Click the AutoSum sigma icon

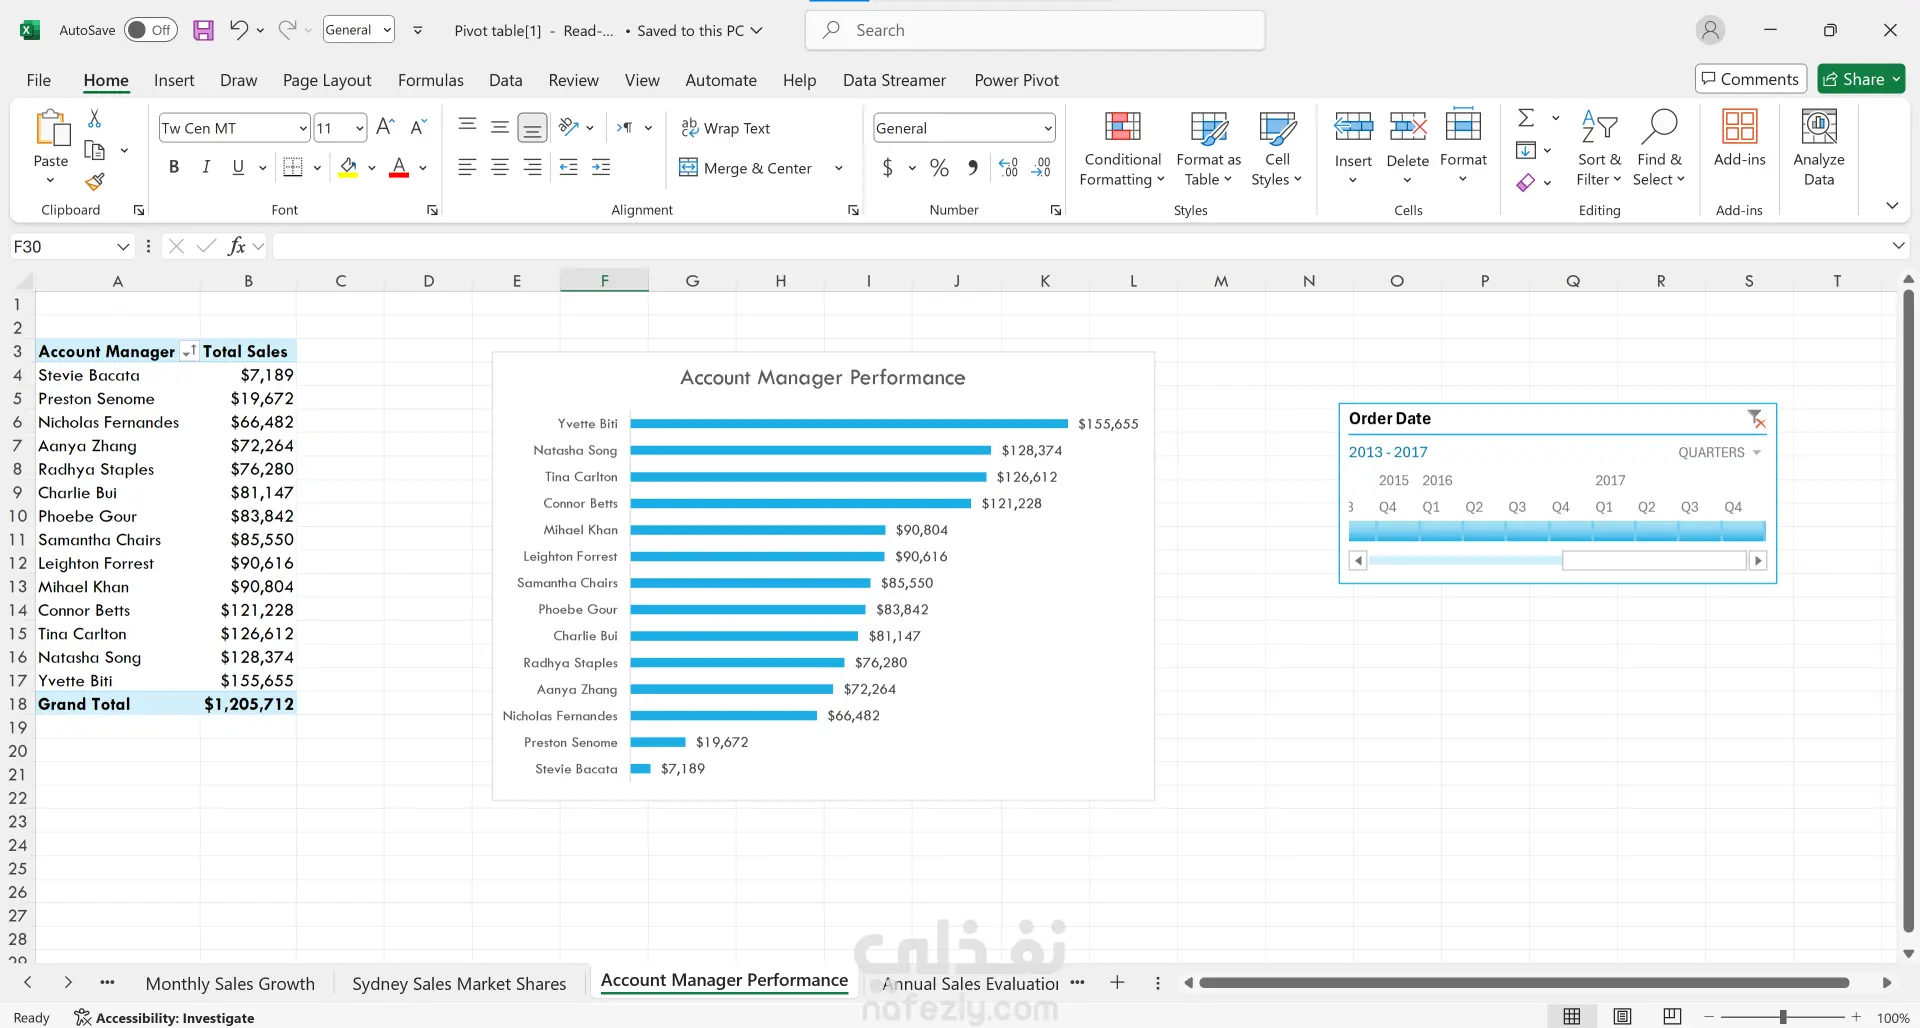pyautogui.click(x=1526, y=118)
